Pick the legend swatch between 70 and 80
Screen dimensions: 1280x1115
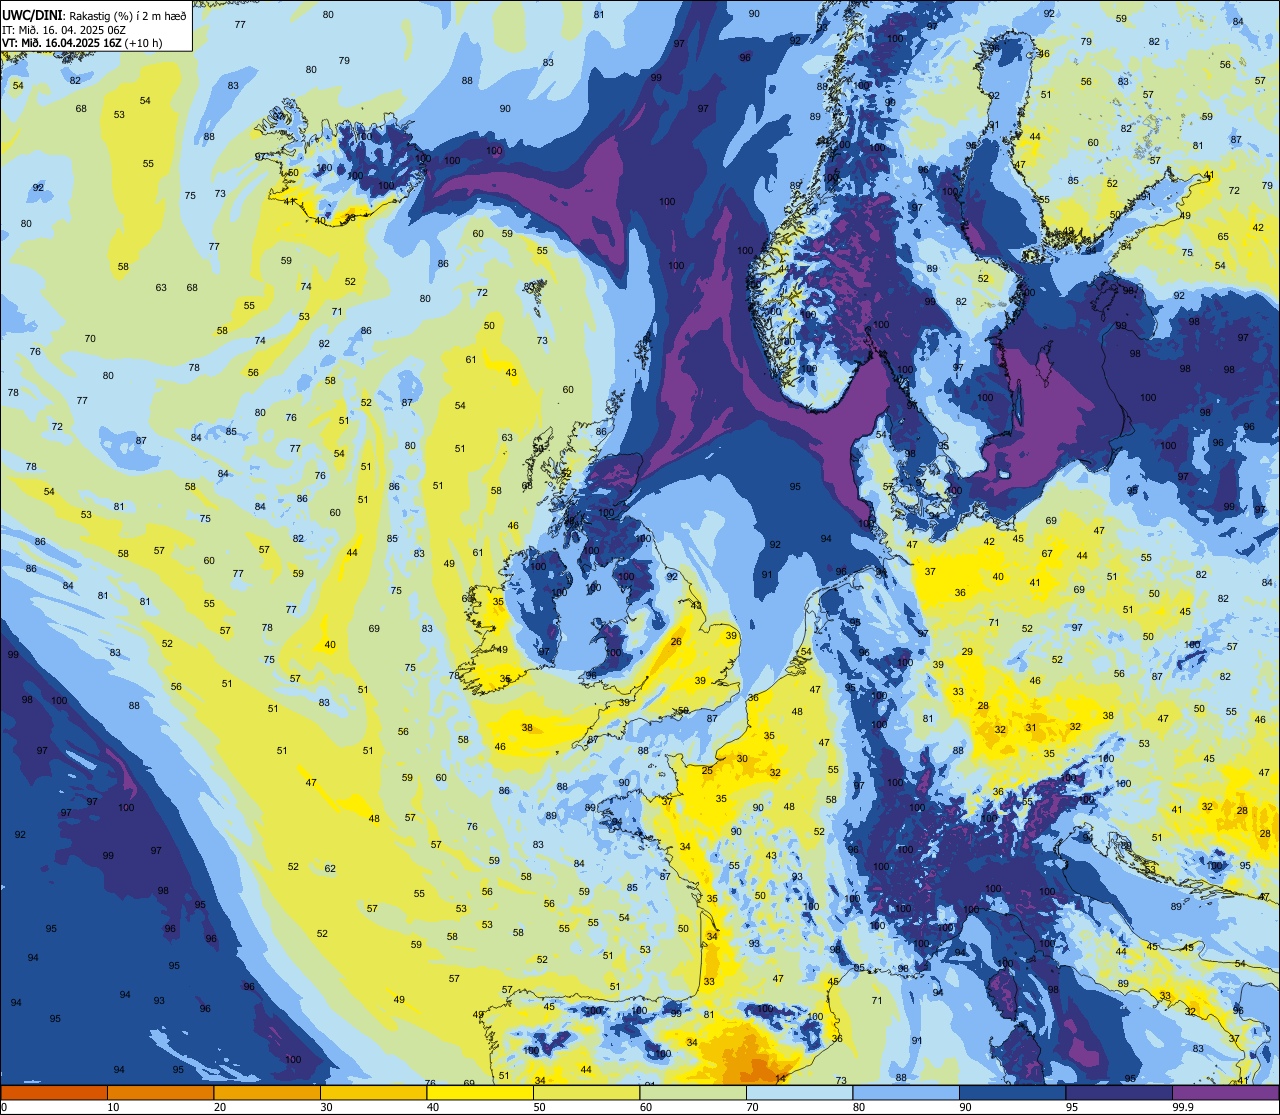800,1092
